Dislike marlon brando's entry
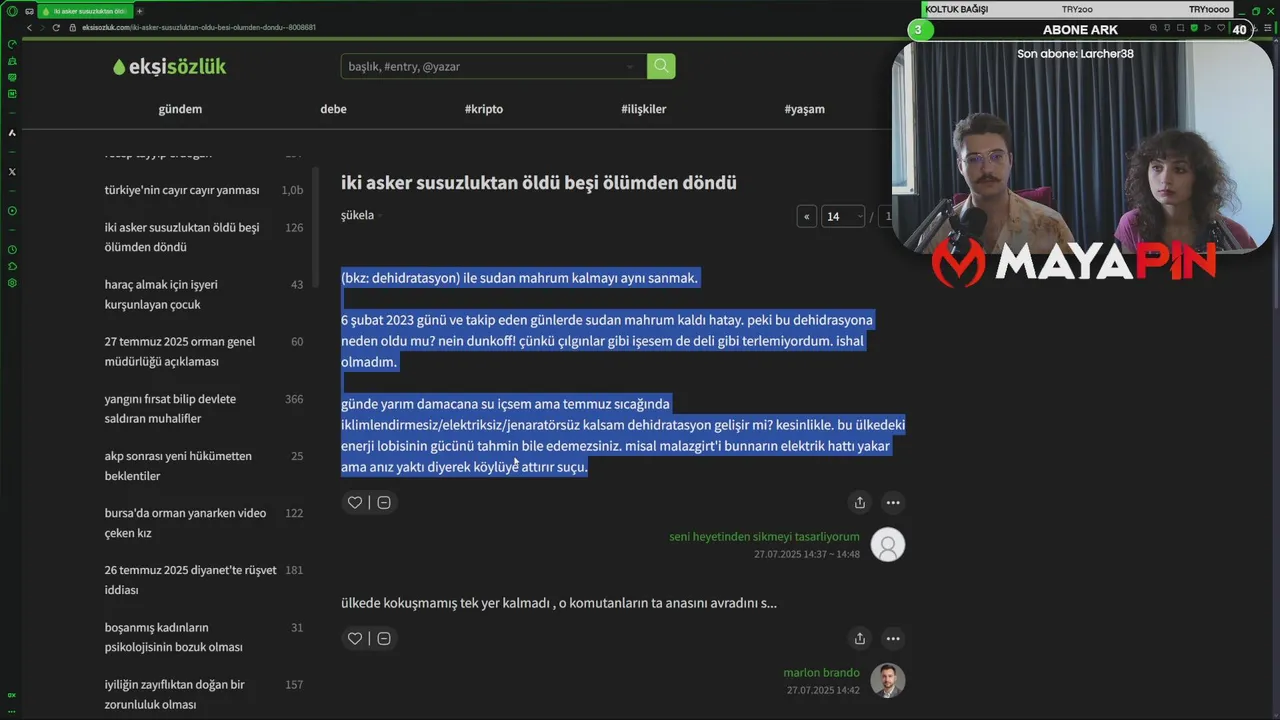 tap(384, 638)
